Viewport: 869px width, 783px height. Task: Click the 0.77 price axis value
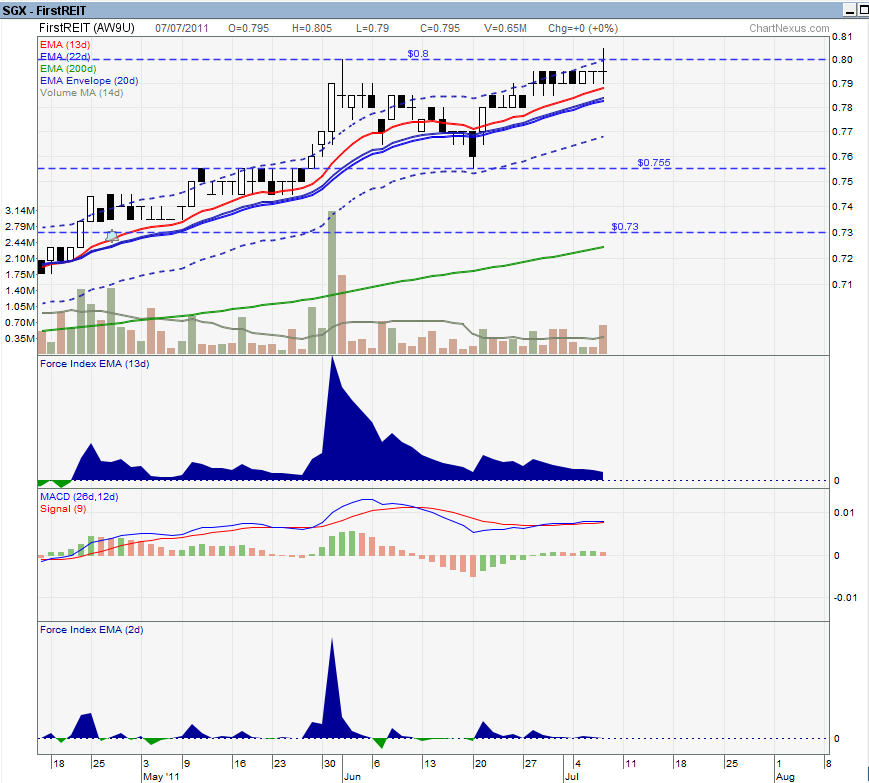(842, 132)
